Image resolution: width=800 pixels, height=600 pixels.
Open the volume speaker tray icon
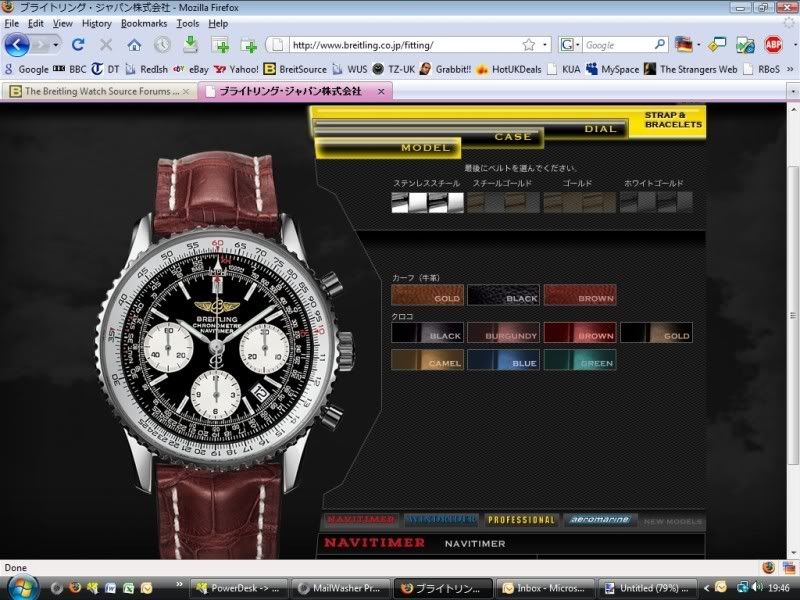coord(757,588)
